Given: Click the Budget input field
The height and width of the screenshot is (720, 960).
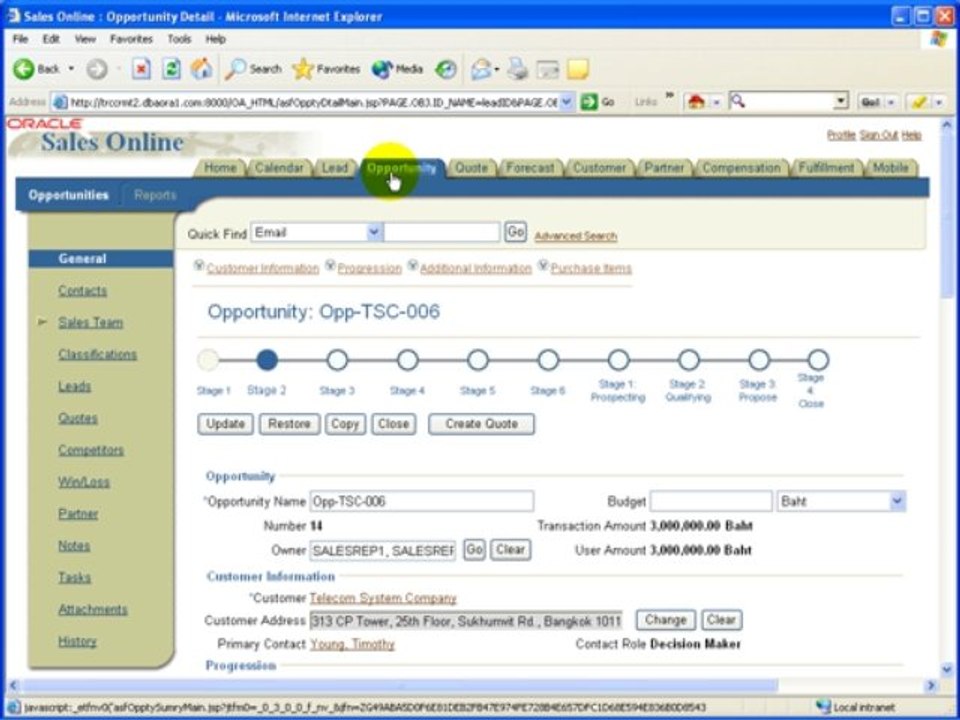Looking at the screenshot, I should point(711,501).
